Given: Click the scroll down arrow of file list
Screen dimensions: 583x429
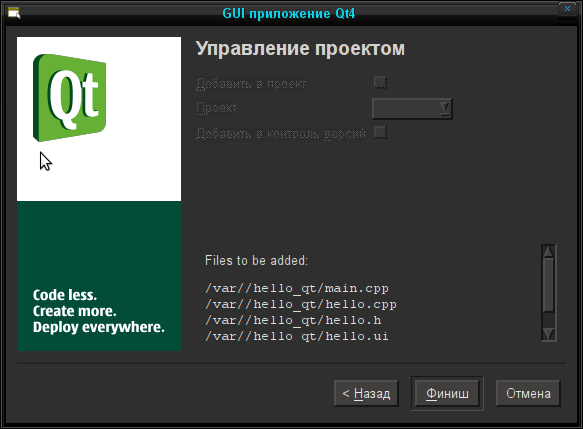Looking at the screenshot, I should point(548,334).
